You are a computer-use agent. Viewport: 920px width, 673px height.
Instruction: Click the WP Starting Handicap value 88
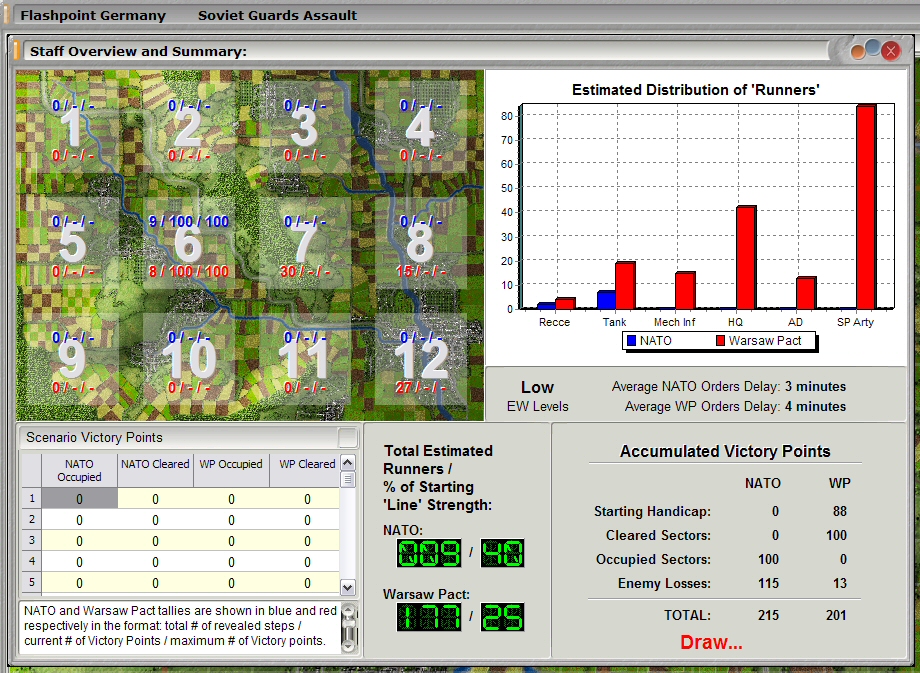(840, 511)
